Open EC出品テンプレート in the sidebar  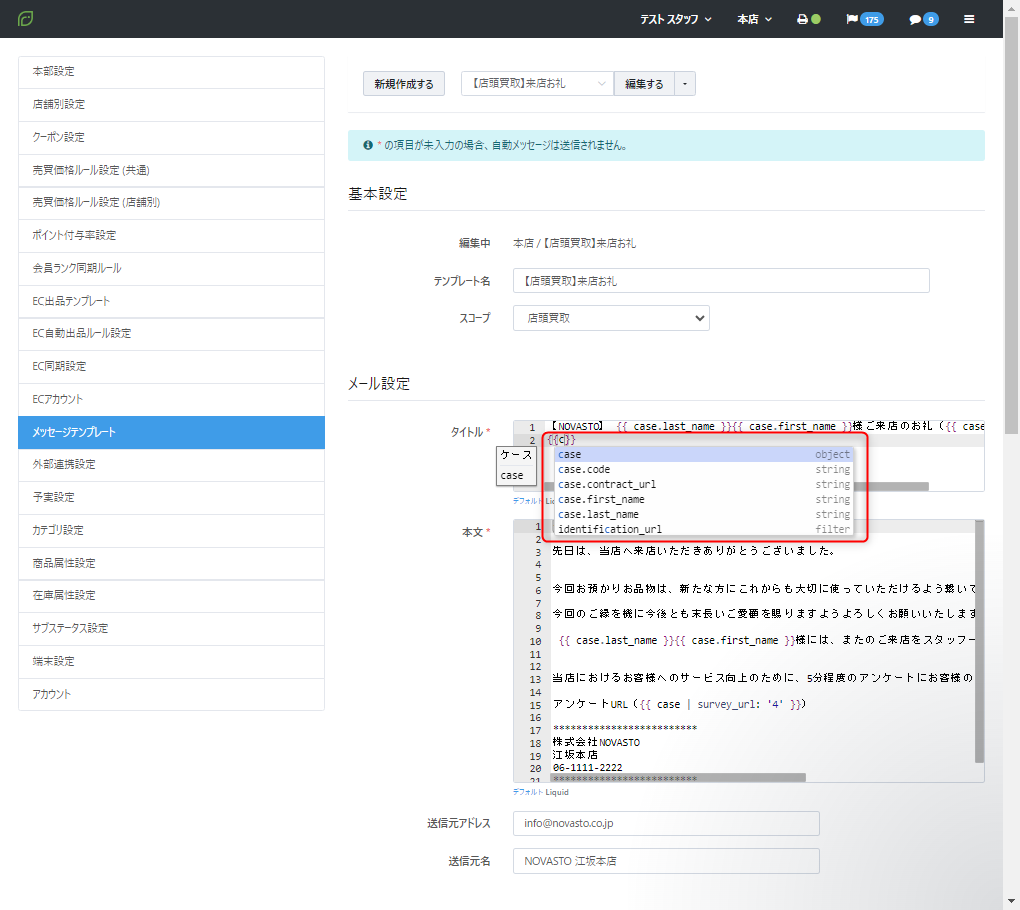[171, 301]
